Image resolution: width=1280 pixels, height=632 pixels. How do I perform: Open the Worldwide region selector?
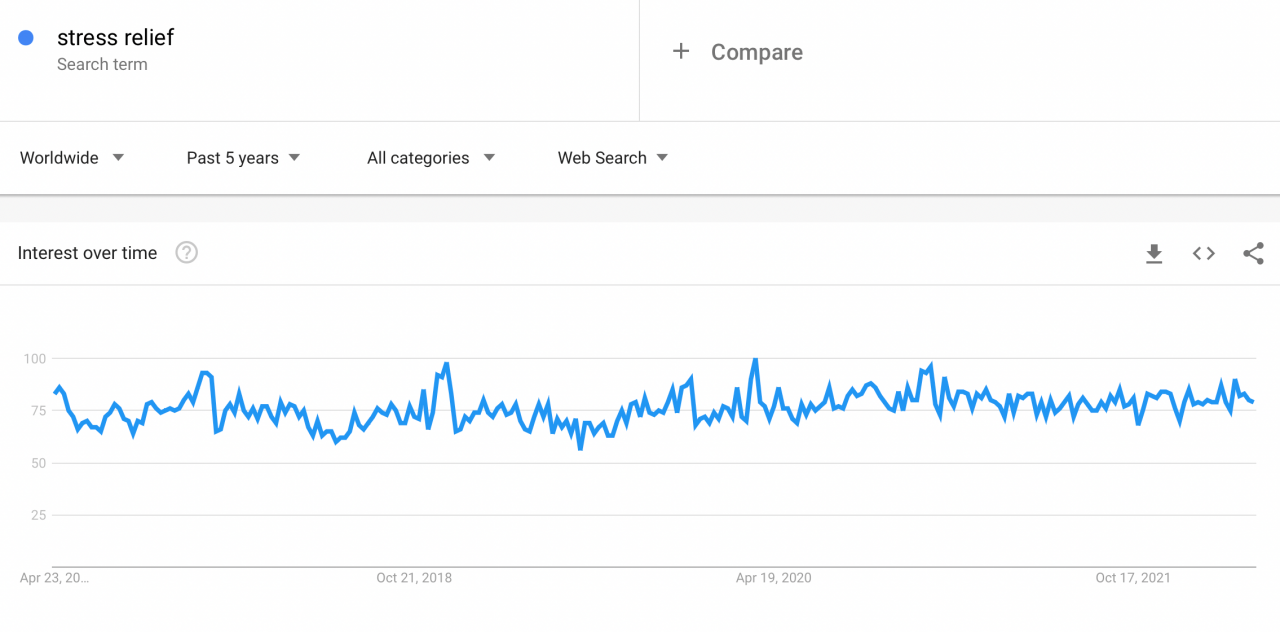58,157
